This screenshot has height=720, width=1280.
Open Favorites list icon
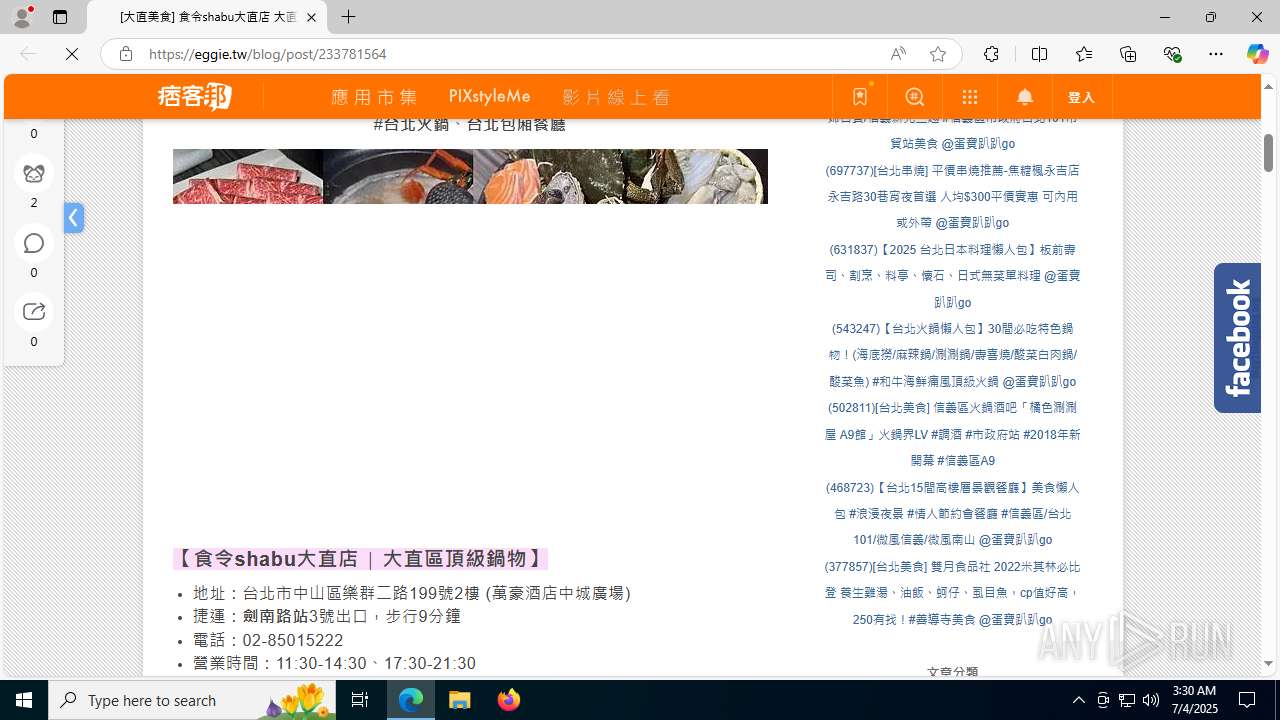[x=1084, y=54]
